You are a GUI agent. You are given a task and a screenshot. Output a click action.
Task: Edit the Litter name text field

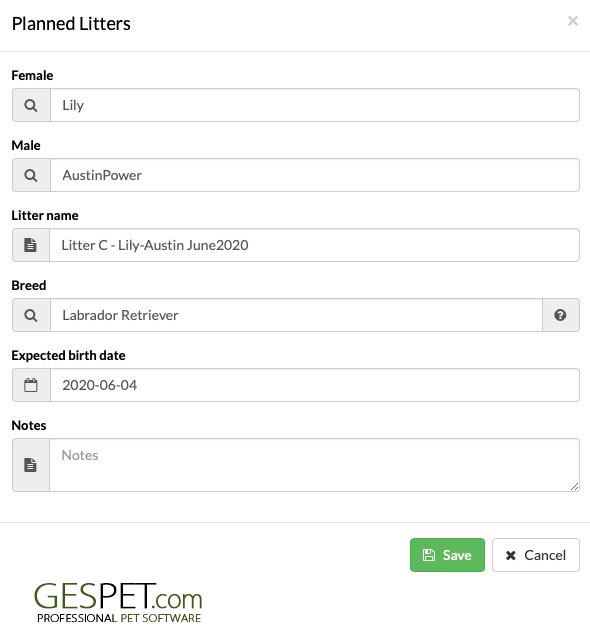pyautogui.click(x=314, y=245)
